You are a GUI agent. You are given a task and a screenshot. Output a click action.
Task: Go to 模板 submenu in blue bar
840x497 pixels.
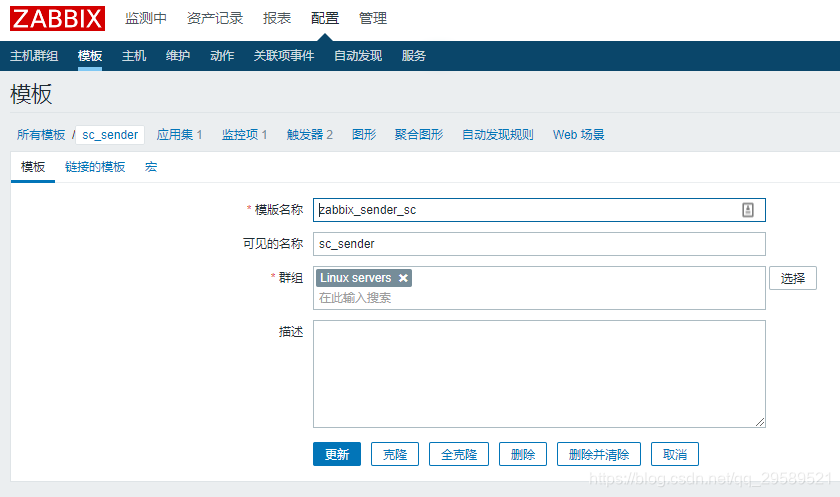[89, 56]
